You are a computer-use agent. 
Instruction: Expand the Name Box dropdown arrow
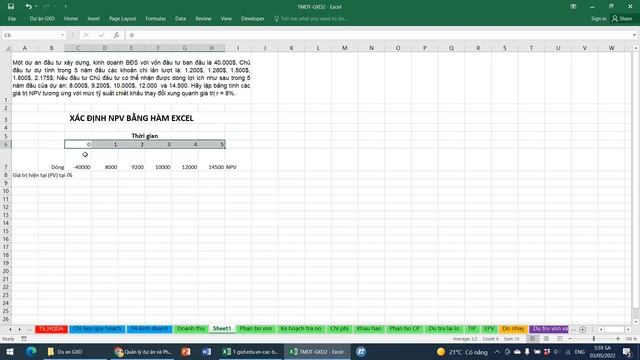click(x=62, y=35)
